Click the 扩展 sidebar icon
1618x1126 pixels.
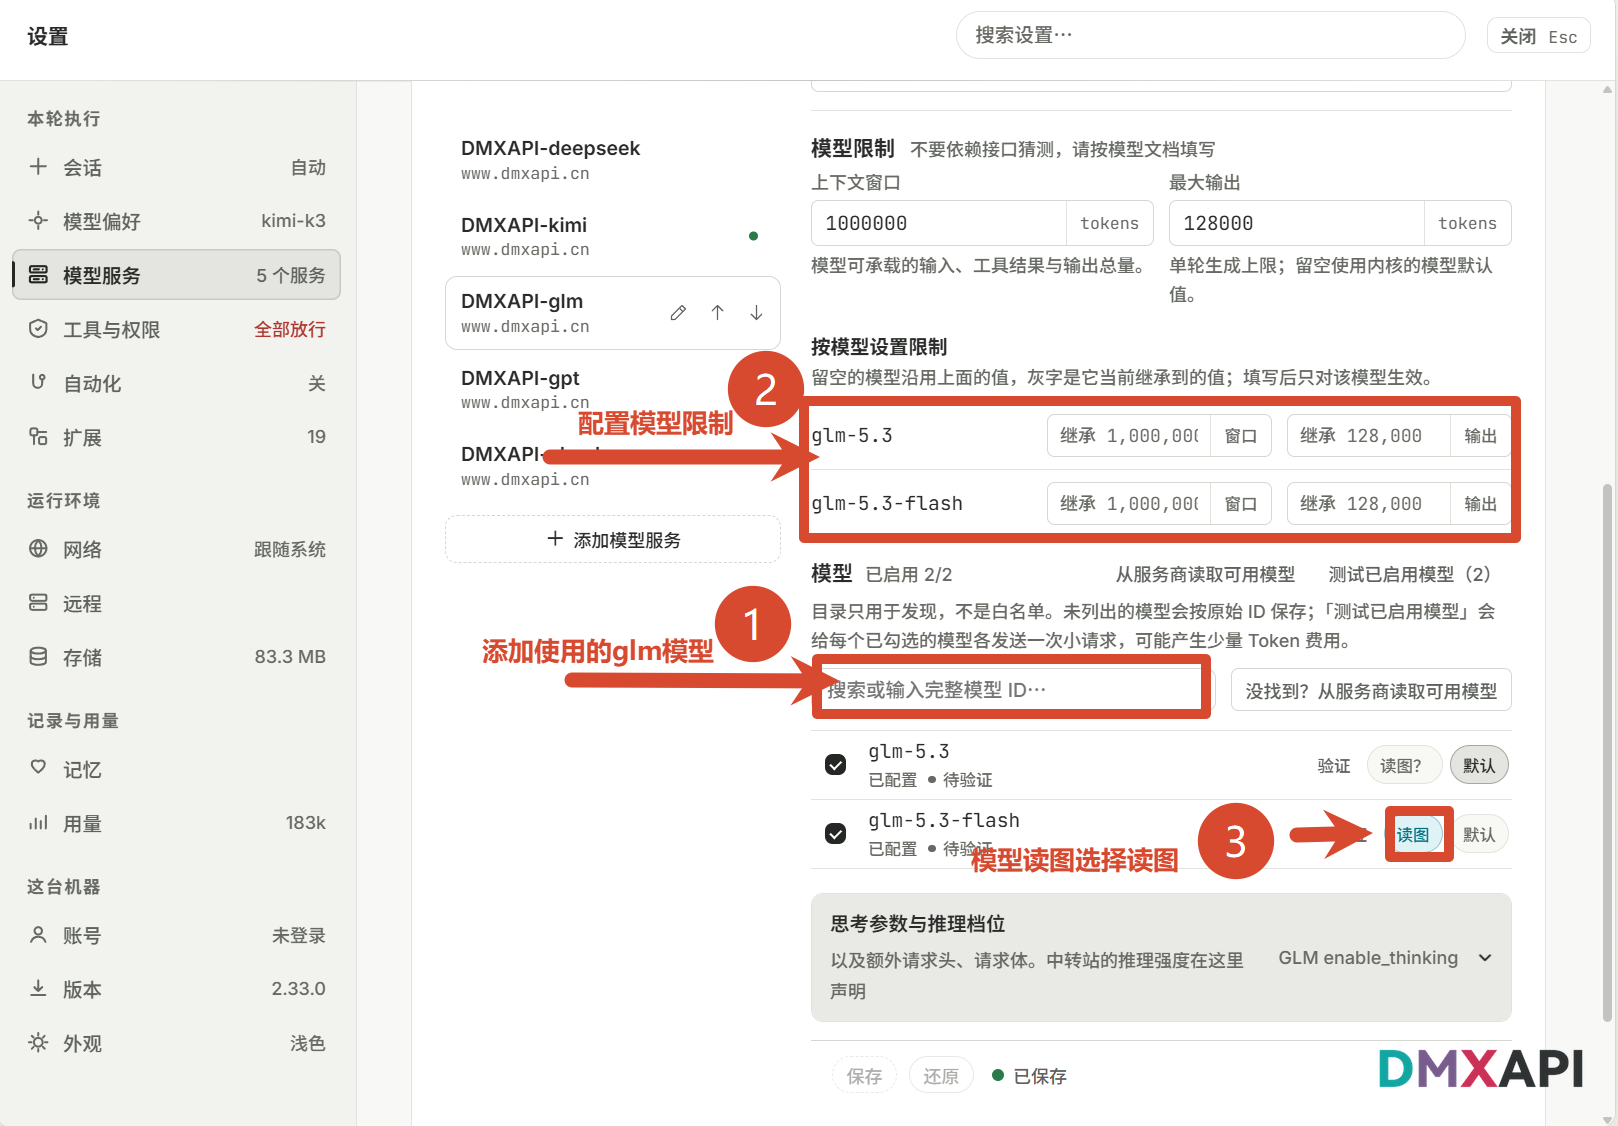pos(38,436)
